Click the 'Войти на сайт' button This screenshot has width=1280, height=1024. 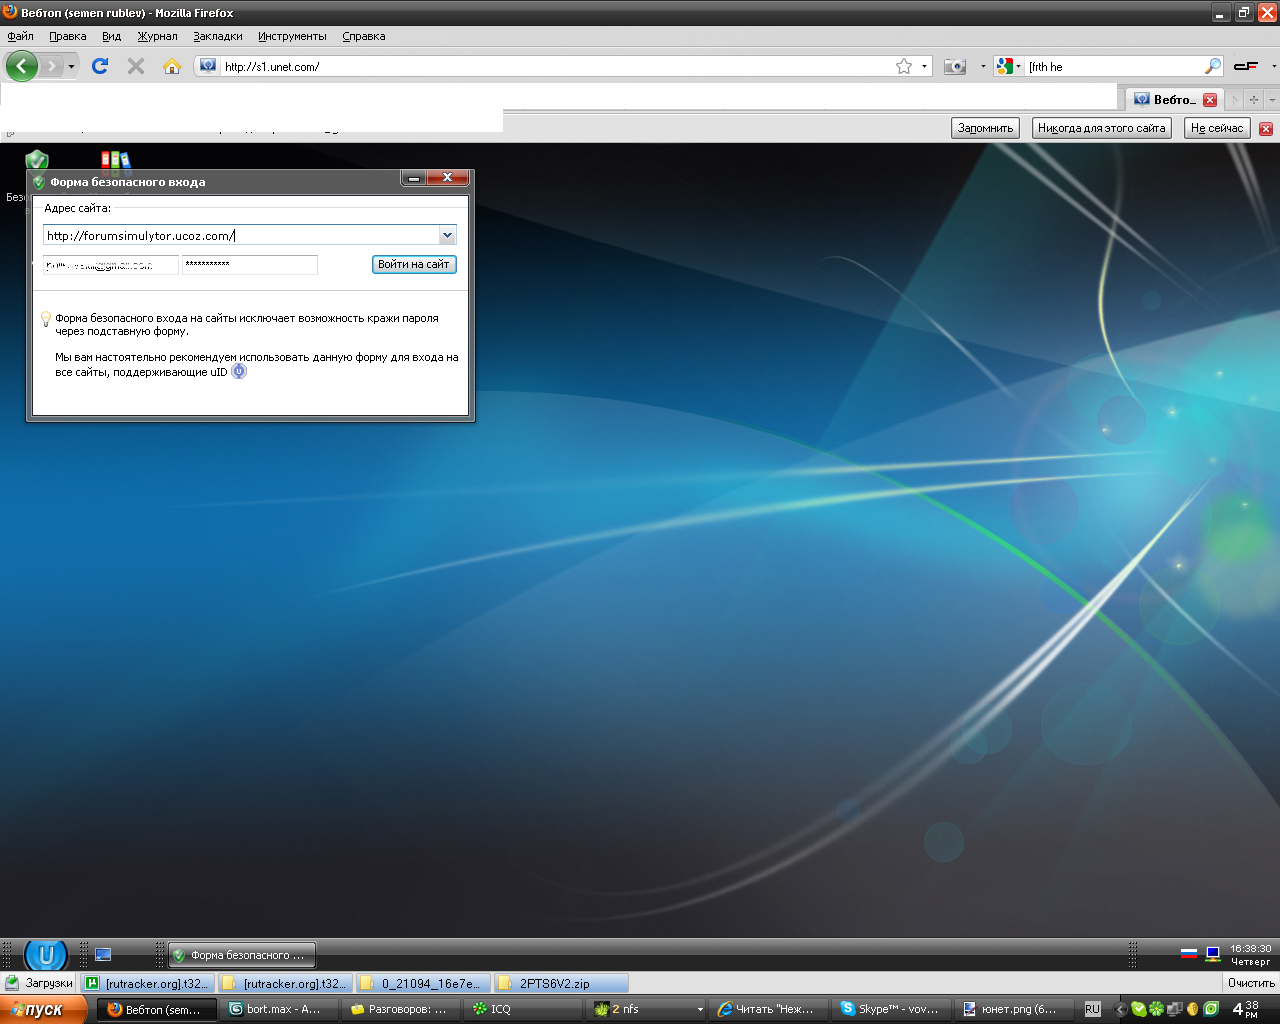414,265
